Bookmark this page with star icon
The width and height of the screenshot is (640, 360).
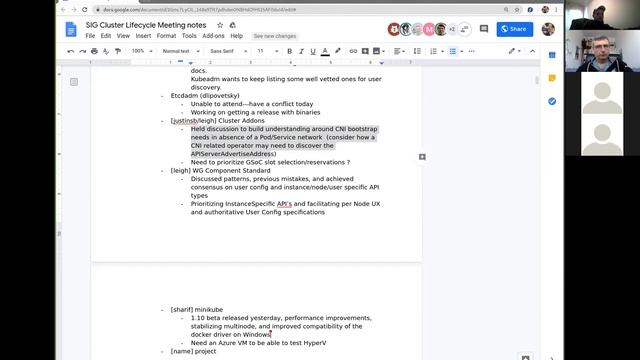point(517,9)
